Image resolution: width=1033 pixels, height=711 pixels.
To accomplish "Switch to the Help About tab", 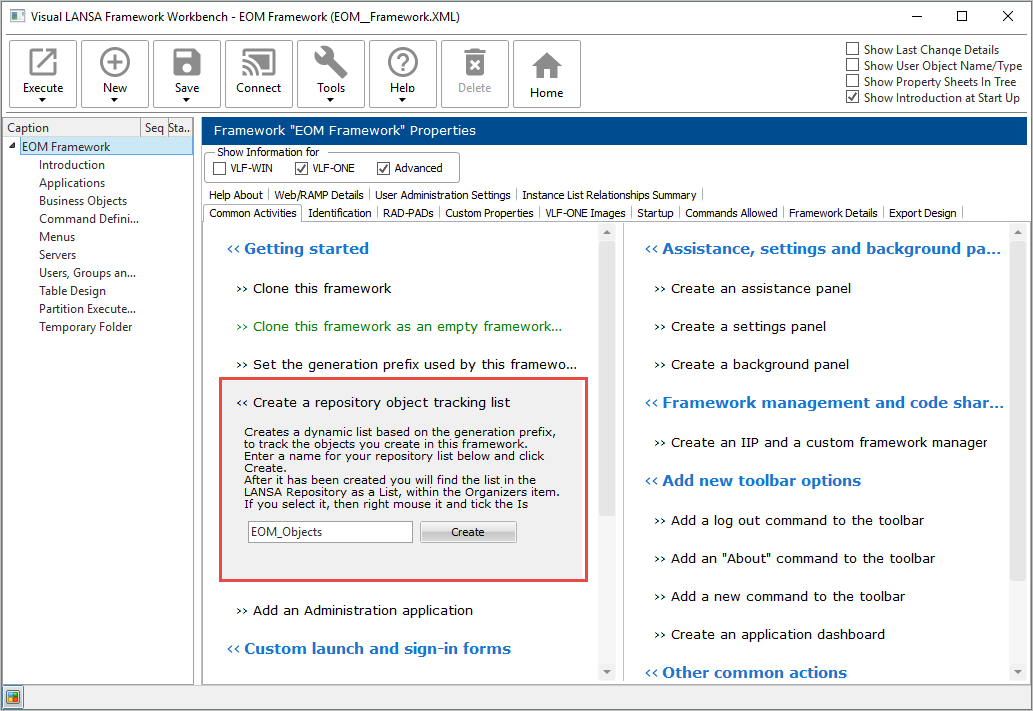I will 235,195.
